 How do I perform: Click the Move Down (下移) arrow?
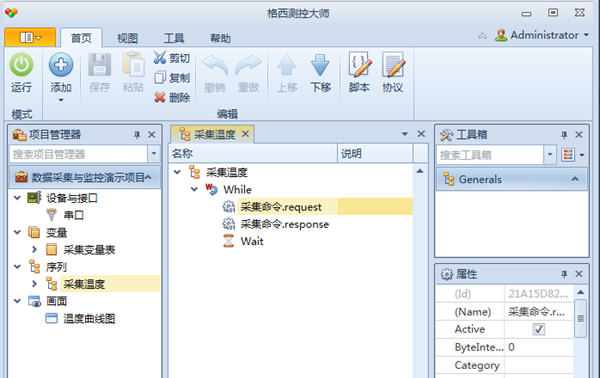(320, 65)
